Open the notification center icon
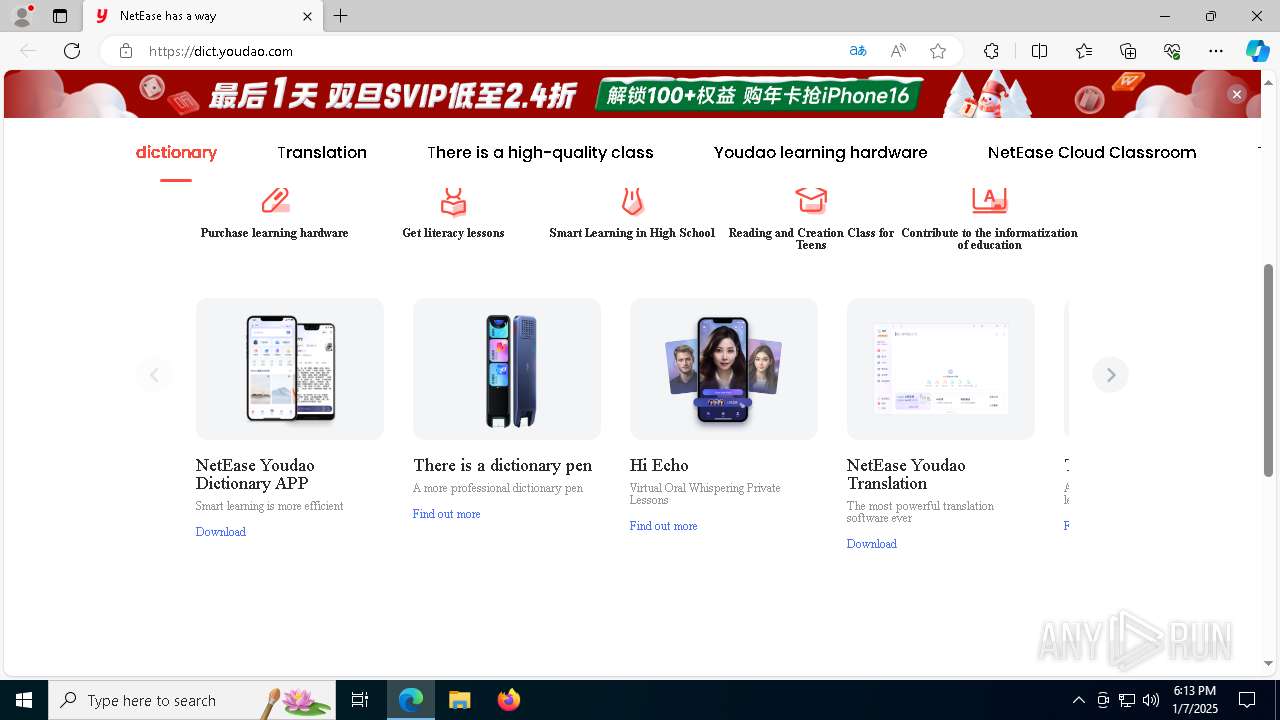The width and height of the screenshot is (1280, 720). [x=1247, y=700]
